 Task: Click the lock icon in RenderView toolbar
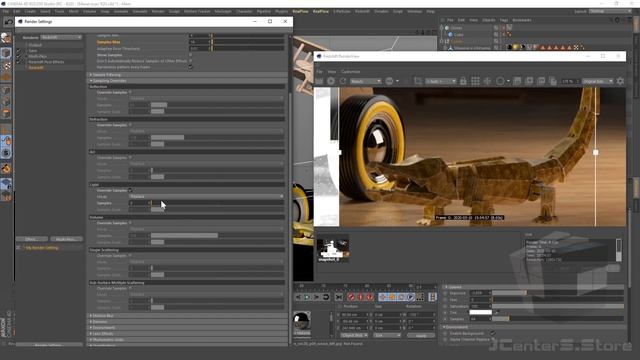pos(463,81)
